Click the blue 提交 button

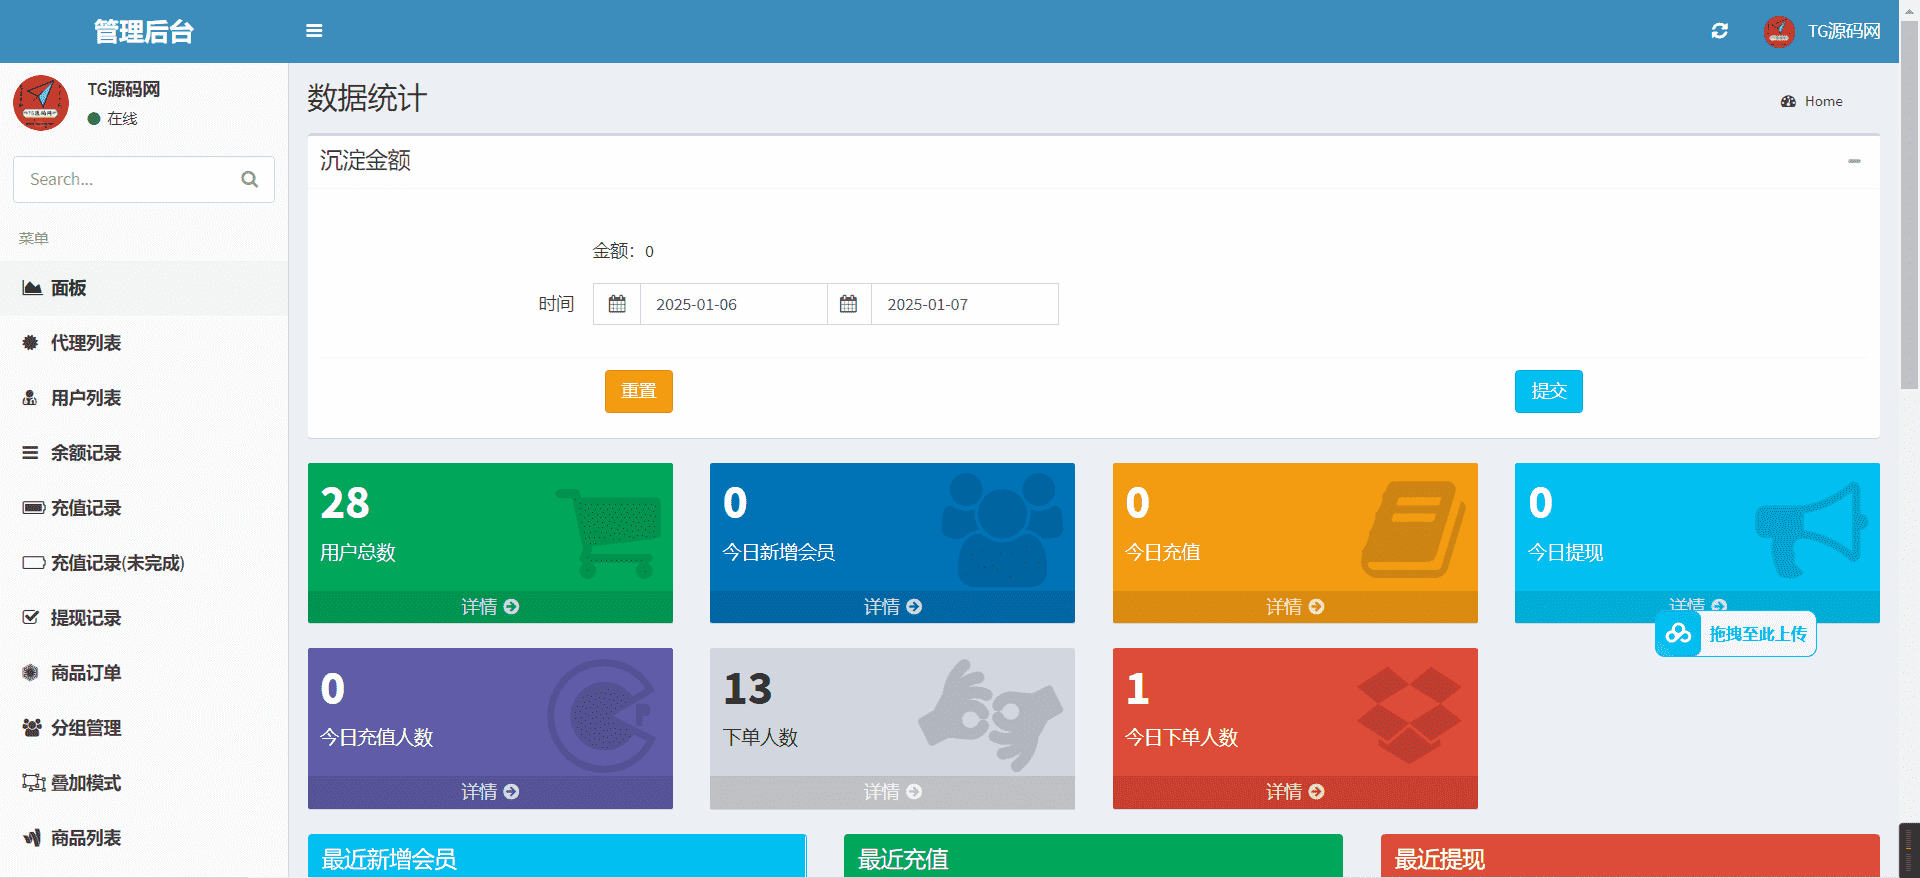(1548, 391)
